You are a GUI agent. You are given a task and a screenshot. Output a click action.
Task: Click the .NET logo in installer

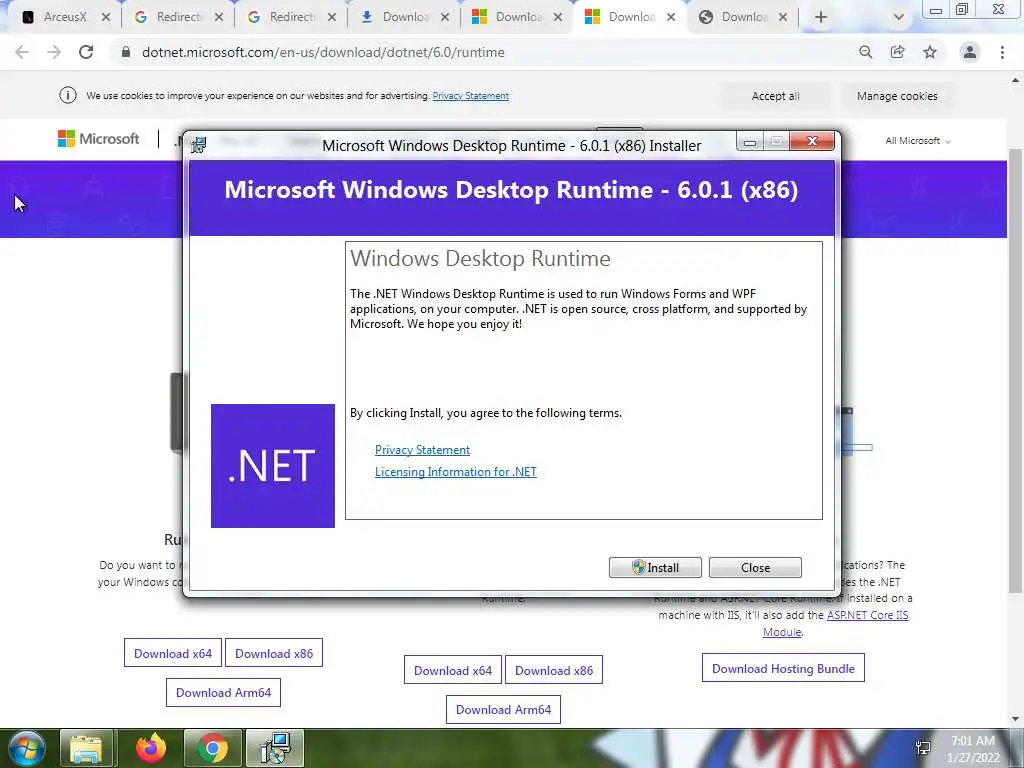[272, 466]
